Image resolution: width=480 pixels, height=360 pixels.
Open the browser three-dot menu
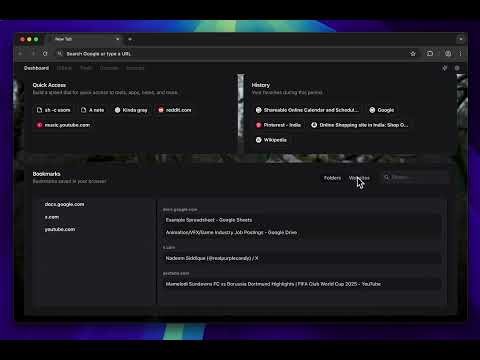tap(460, 54)
